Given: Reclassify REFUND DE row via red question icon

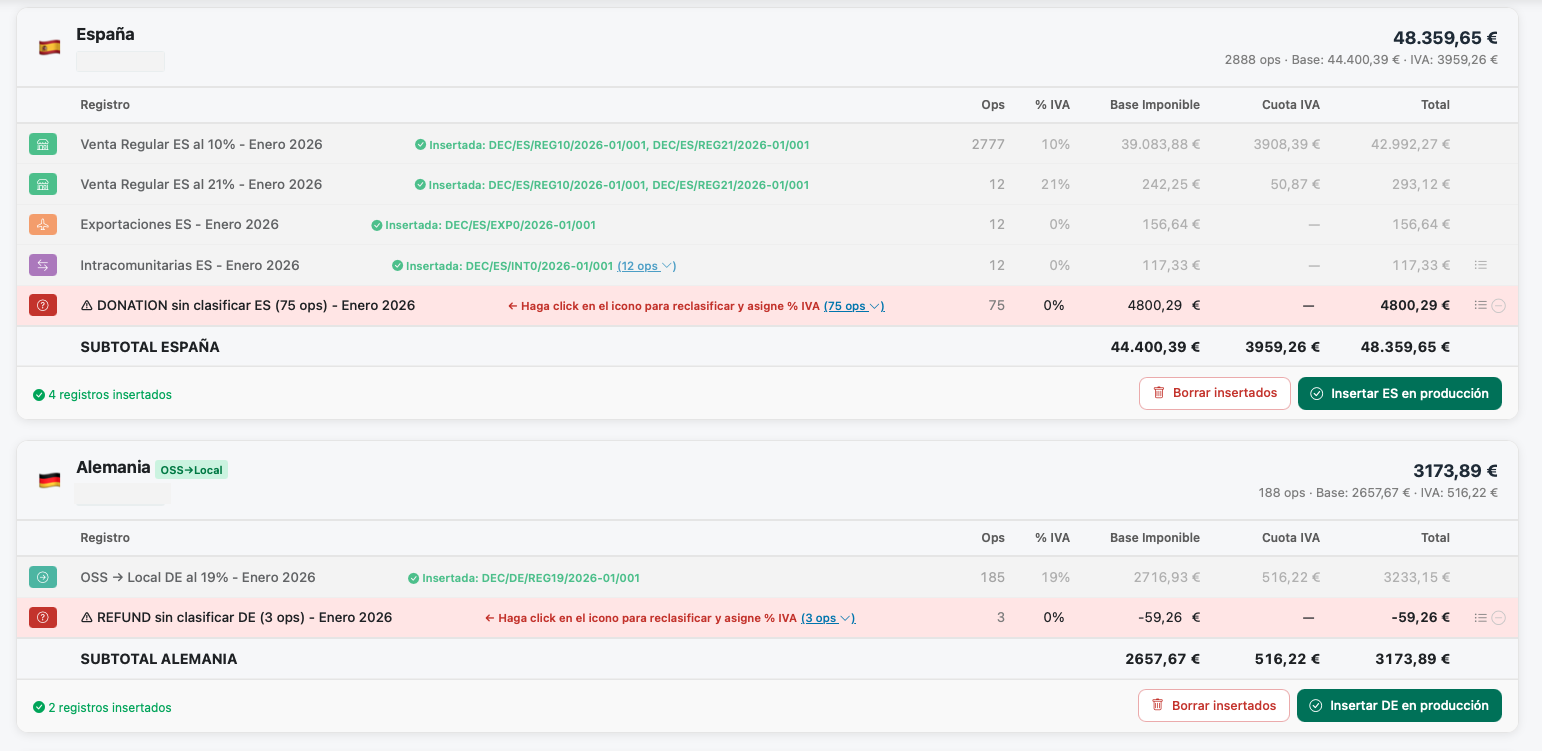Looking at the screenshot, I should (x=42, y=618).
